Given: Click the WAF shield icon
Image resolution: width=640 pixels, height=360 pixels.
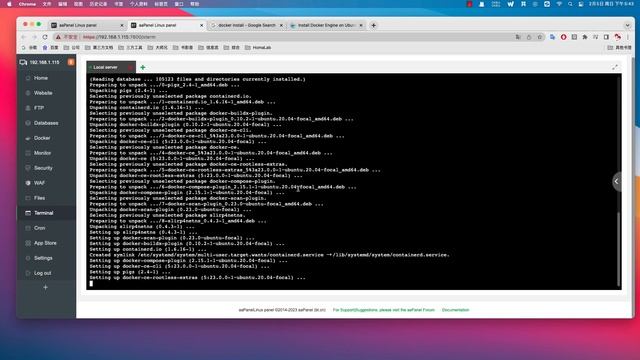Looking at the screenshot, I should click(x=28, y=183).
